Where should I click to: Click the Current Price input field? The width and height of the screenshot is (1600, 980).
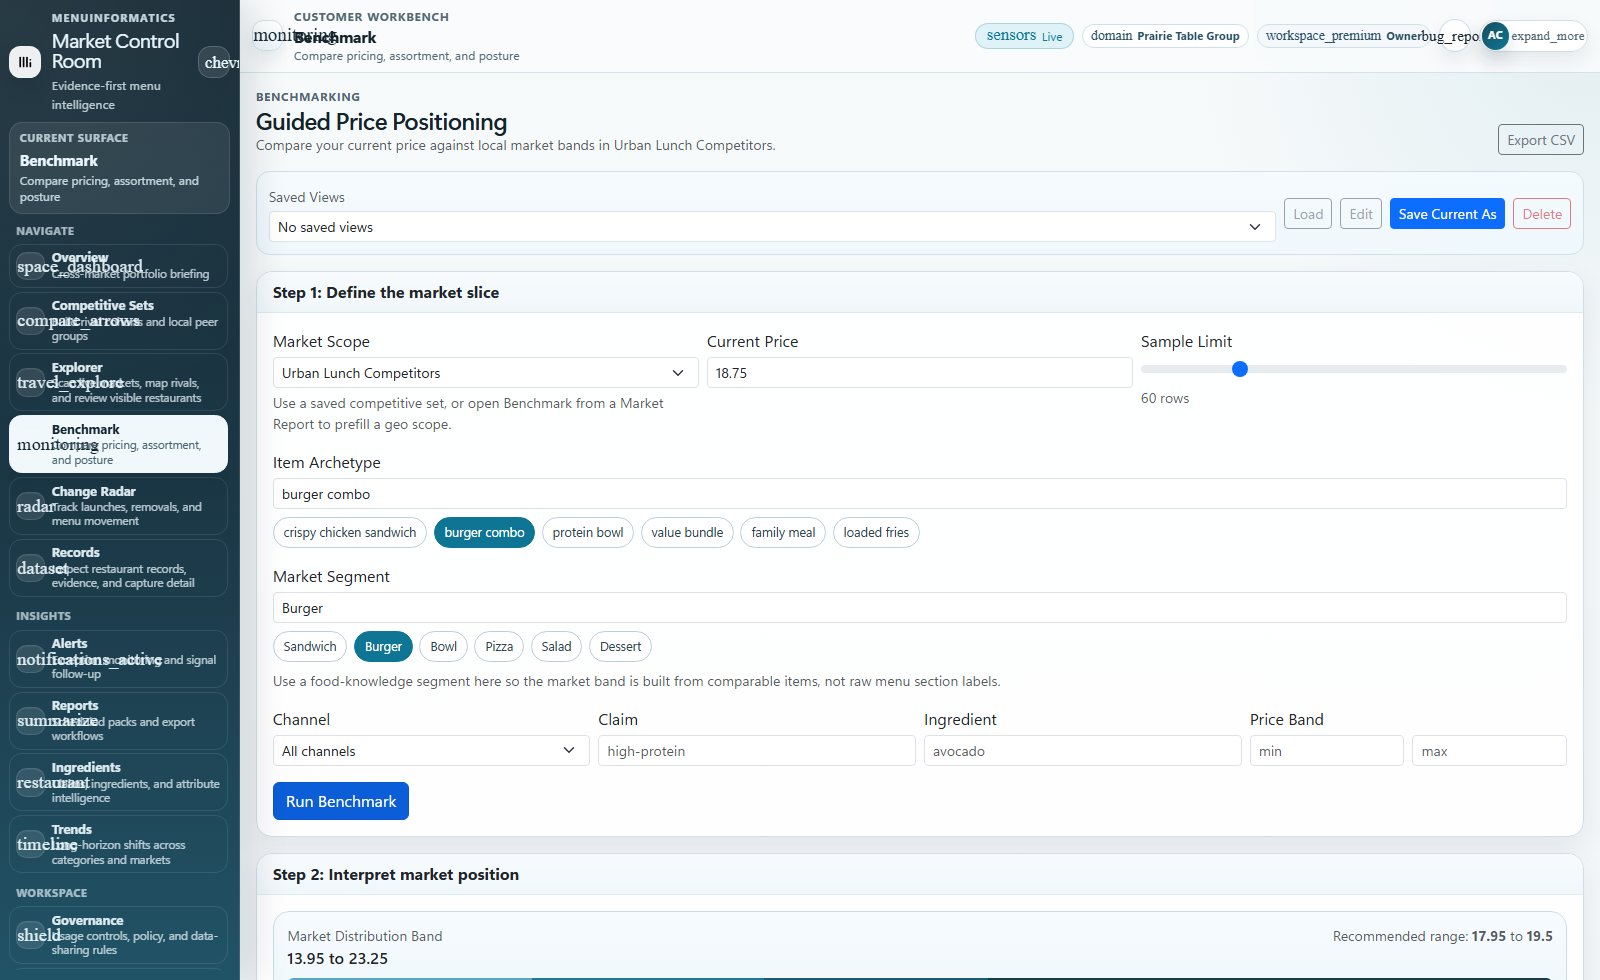pyautogui.click(x=919, y=373)
